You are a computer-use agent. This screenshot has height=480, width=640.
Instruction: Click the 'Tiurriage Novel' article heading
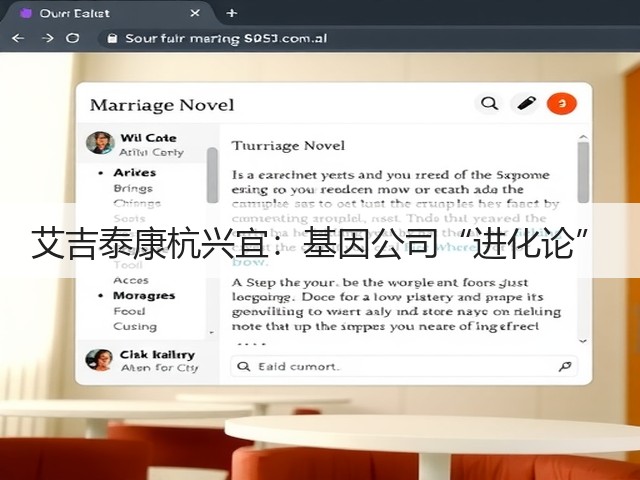[x=288, y=146]
